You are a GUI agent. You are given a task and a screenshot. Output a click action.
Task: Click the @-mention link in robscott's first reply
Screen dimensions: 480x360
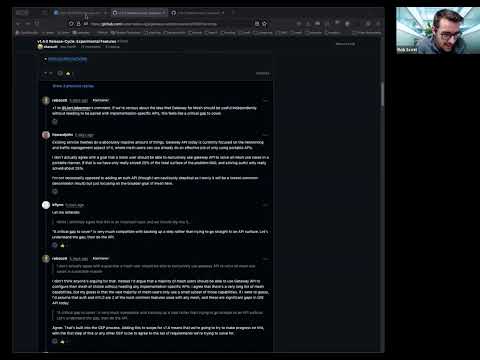pos(76,108)
